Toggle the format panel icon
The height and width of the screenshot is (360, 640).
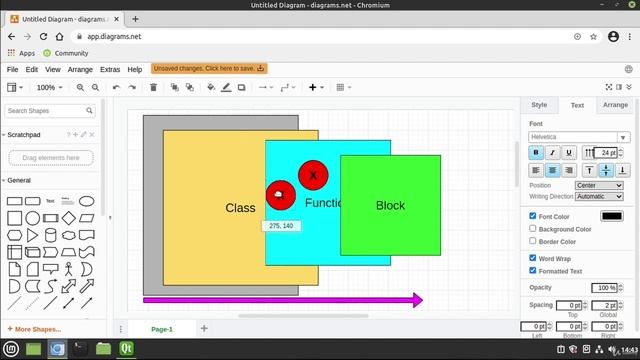(619, 87)
